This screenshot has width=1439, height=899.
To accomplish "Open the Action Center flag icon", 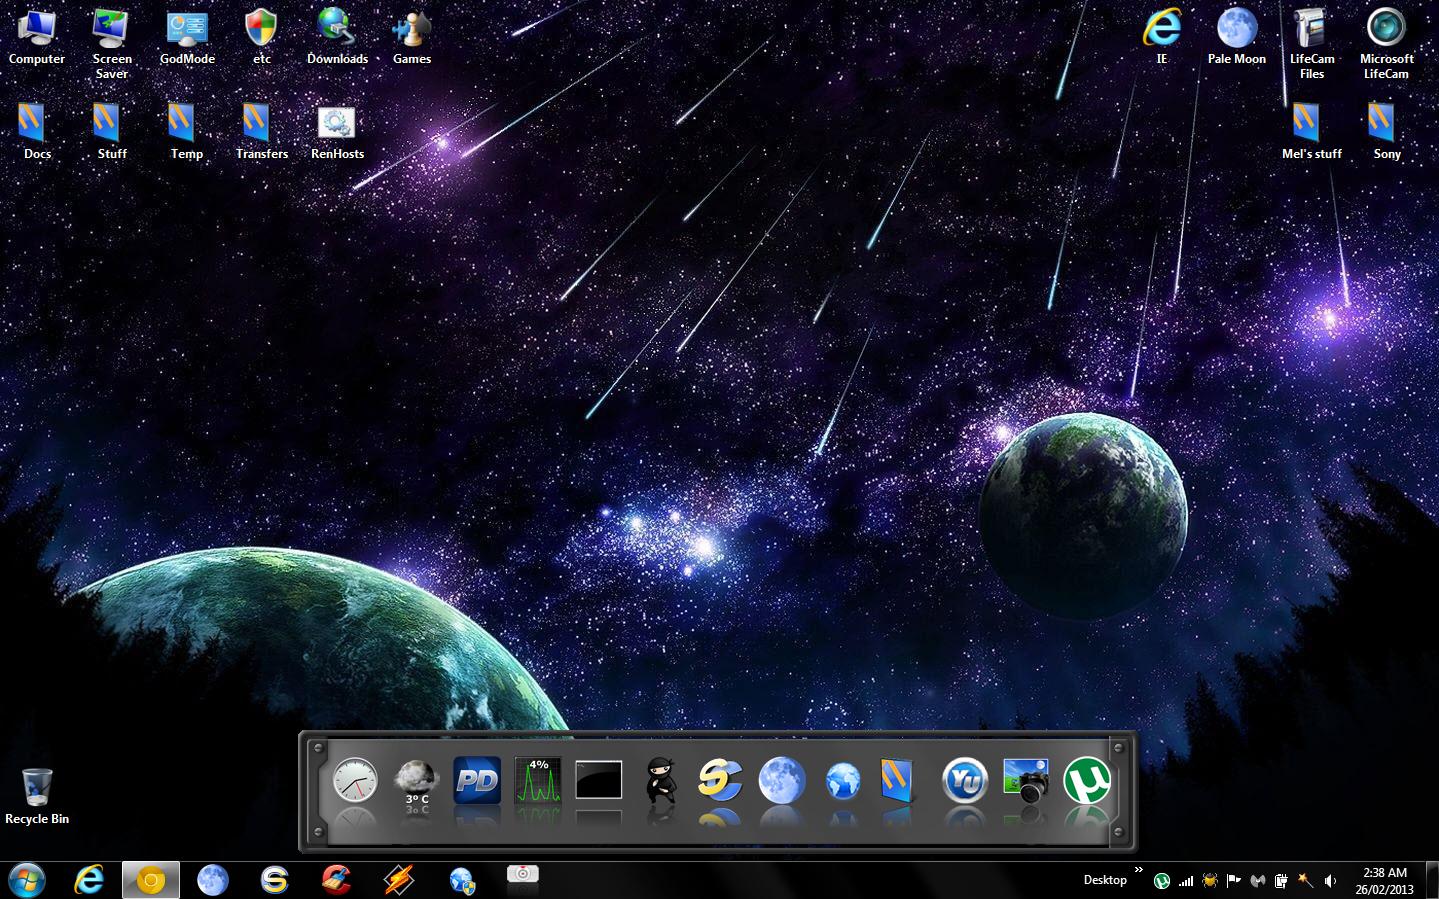I will click(x=1234, y=881).
